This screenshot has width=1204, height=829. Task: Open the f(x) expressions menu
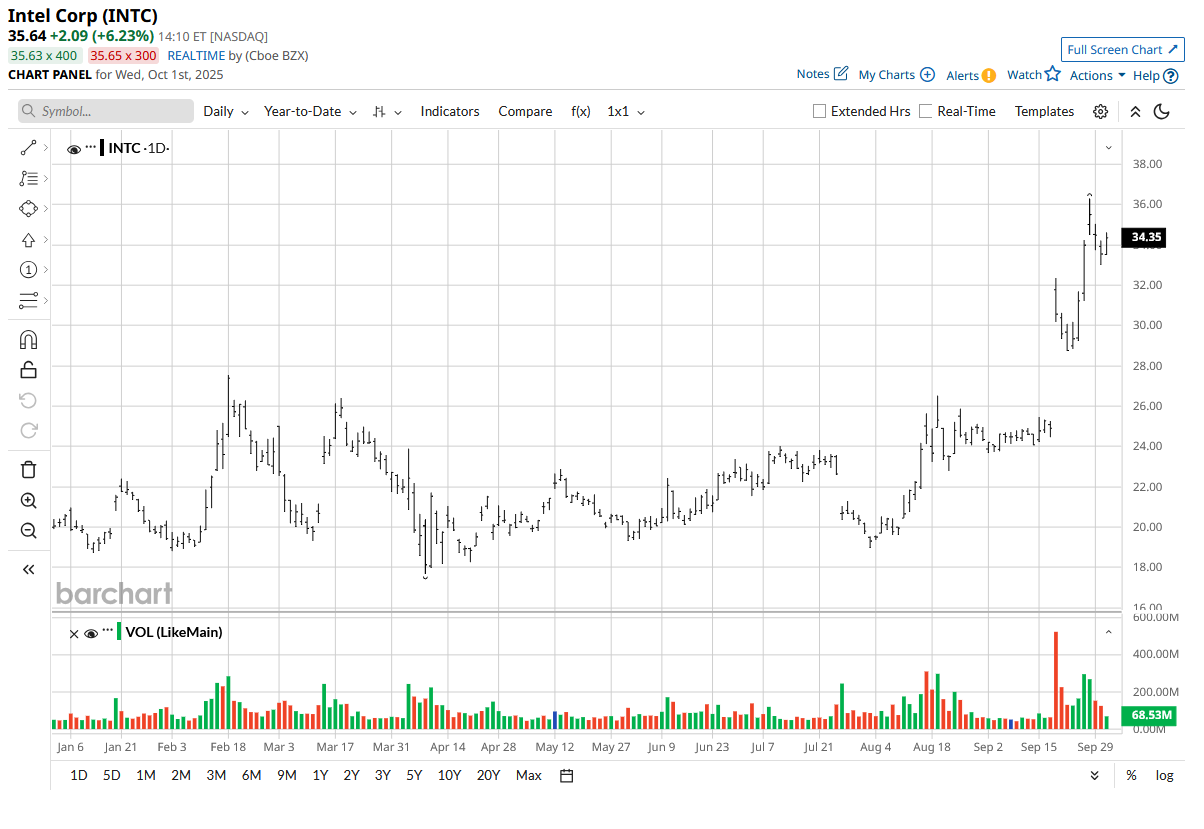pos(581,111)
